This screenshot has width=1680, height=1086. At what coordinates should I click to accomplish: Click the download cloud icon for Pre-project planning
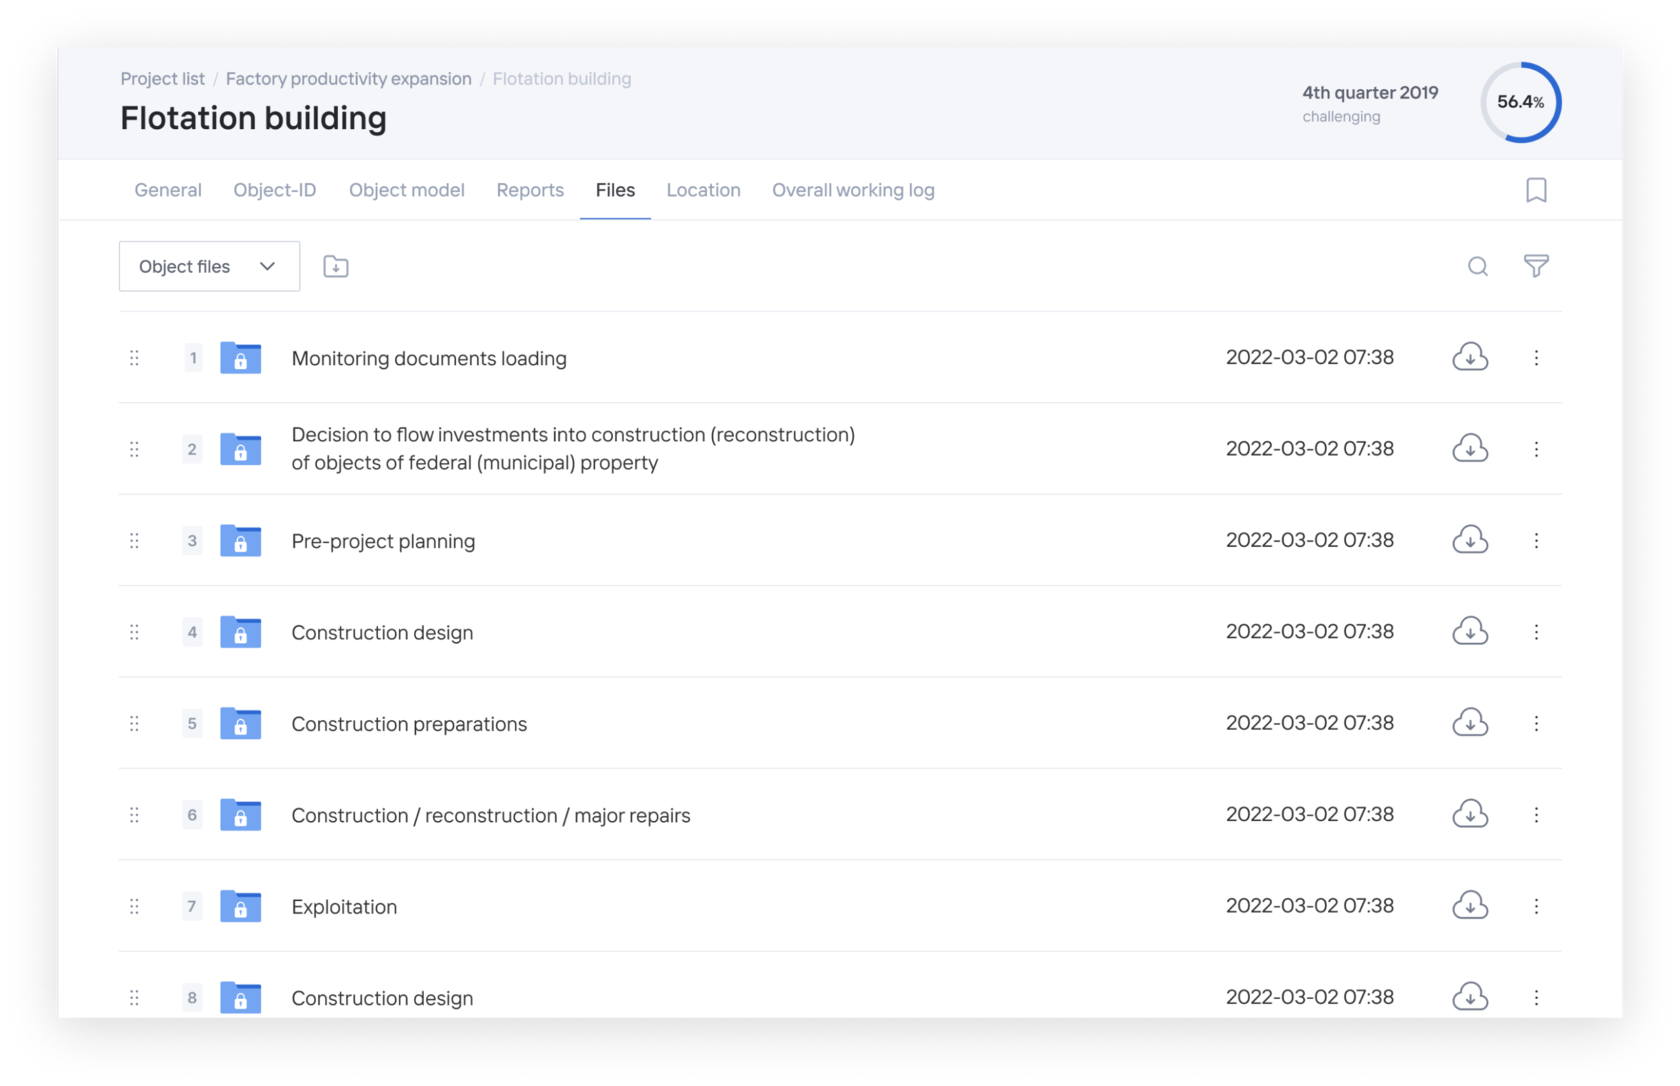click(1469, 540)
